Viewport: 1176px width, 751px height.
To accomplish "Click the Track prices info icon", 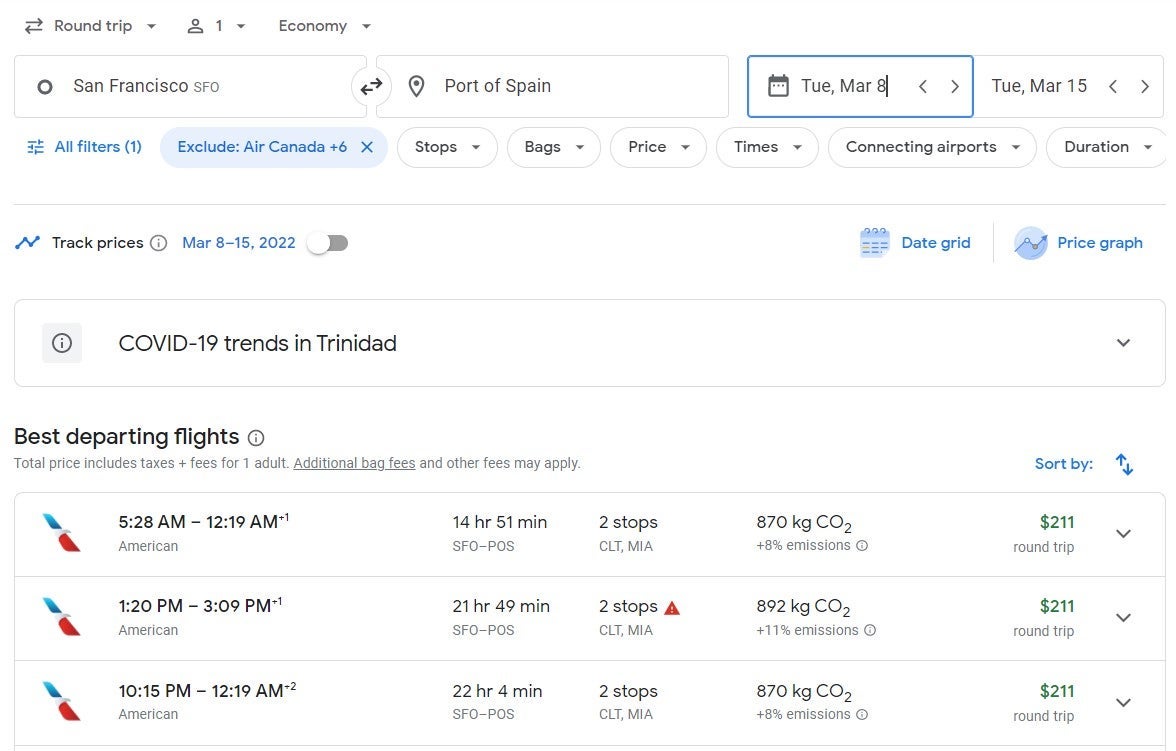I will pos(158,243).
